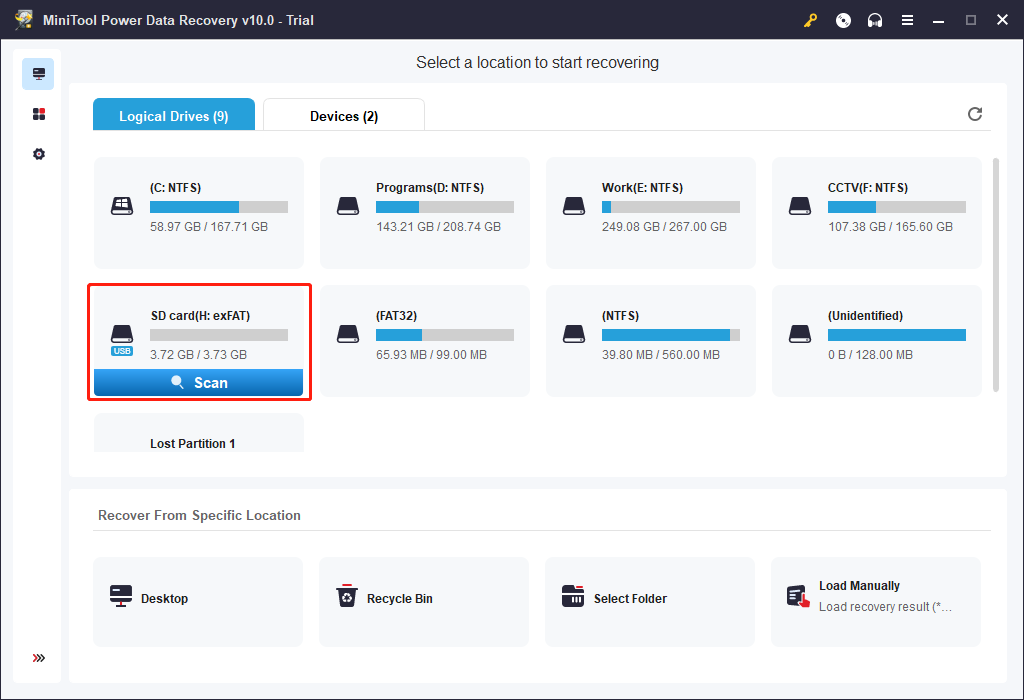Click the Unidentified partition drive icon
Image resolution: width=1024 pixels, height=700 pixels.
click(800, 334)
